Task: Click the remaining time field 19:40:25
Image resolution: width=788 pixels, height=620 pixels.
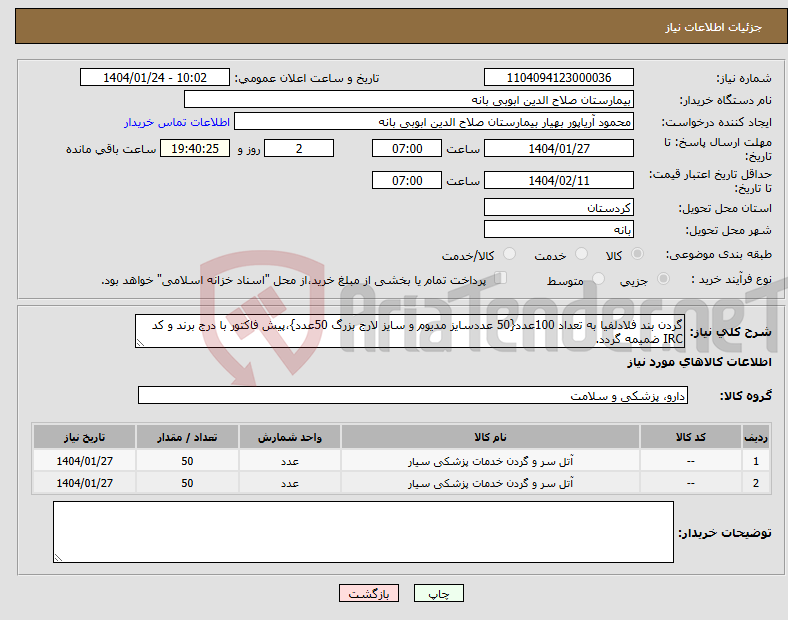Action: (x=195, y=148)
